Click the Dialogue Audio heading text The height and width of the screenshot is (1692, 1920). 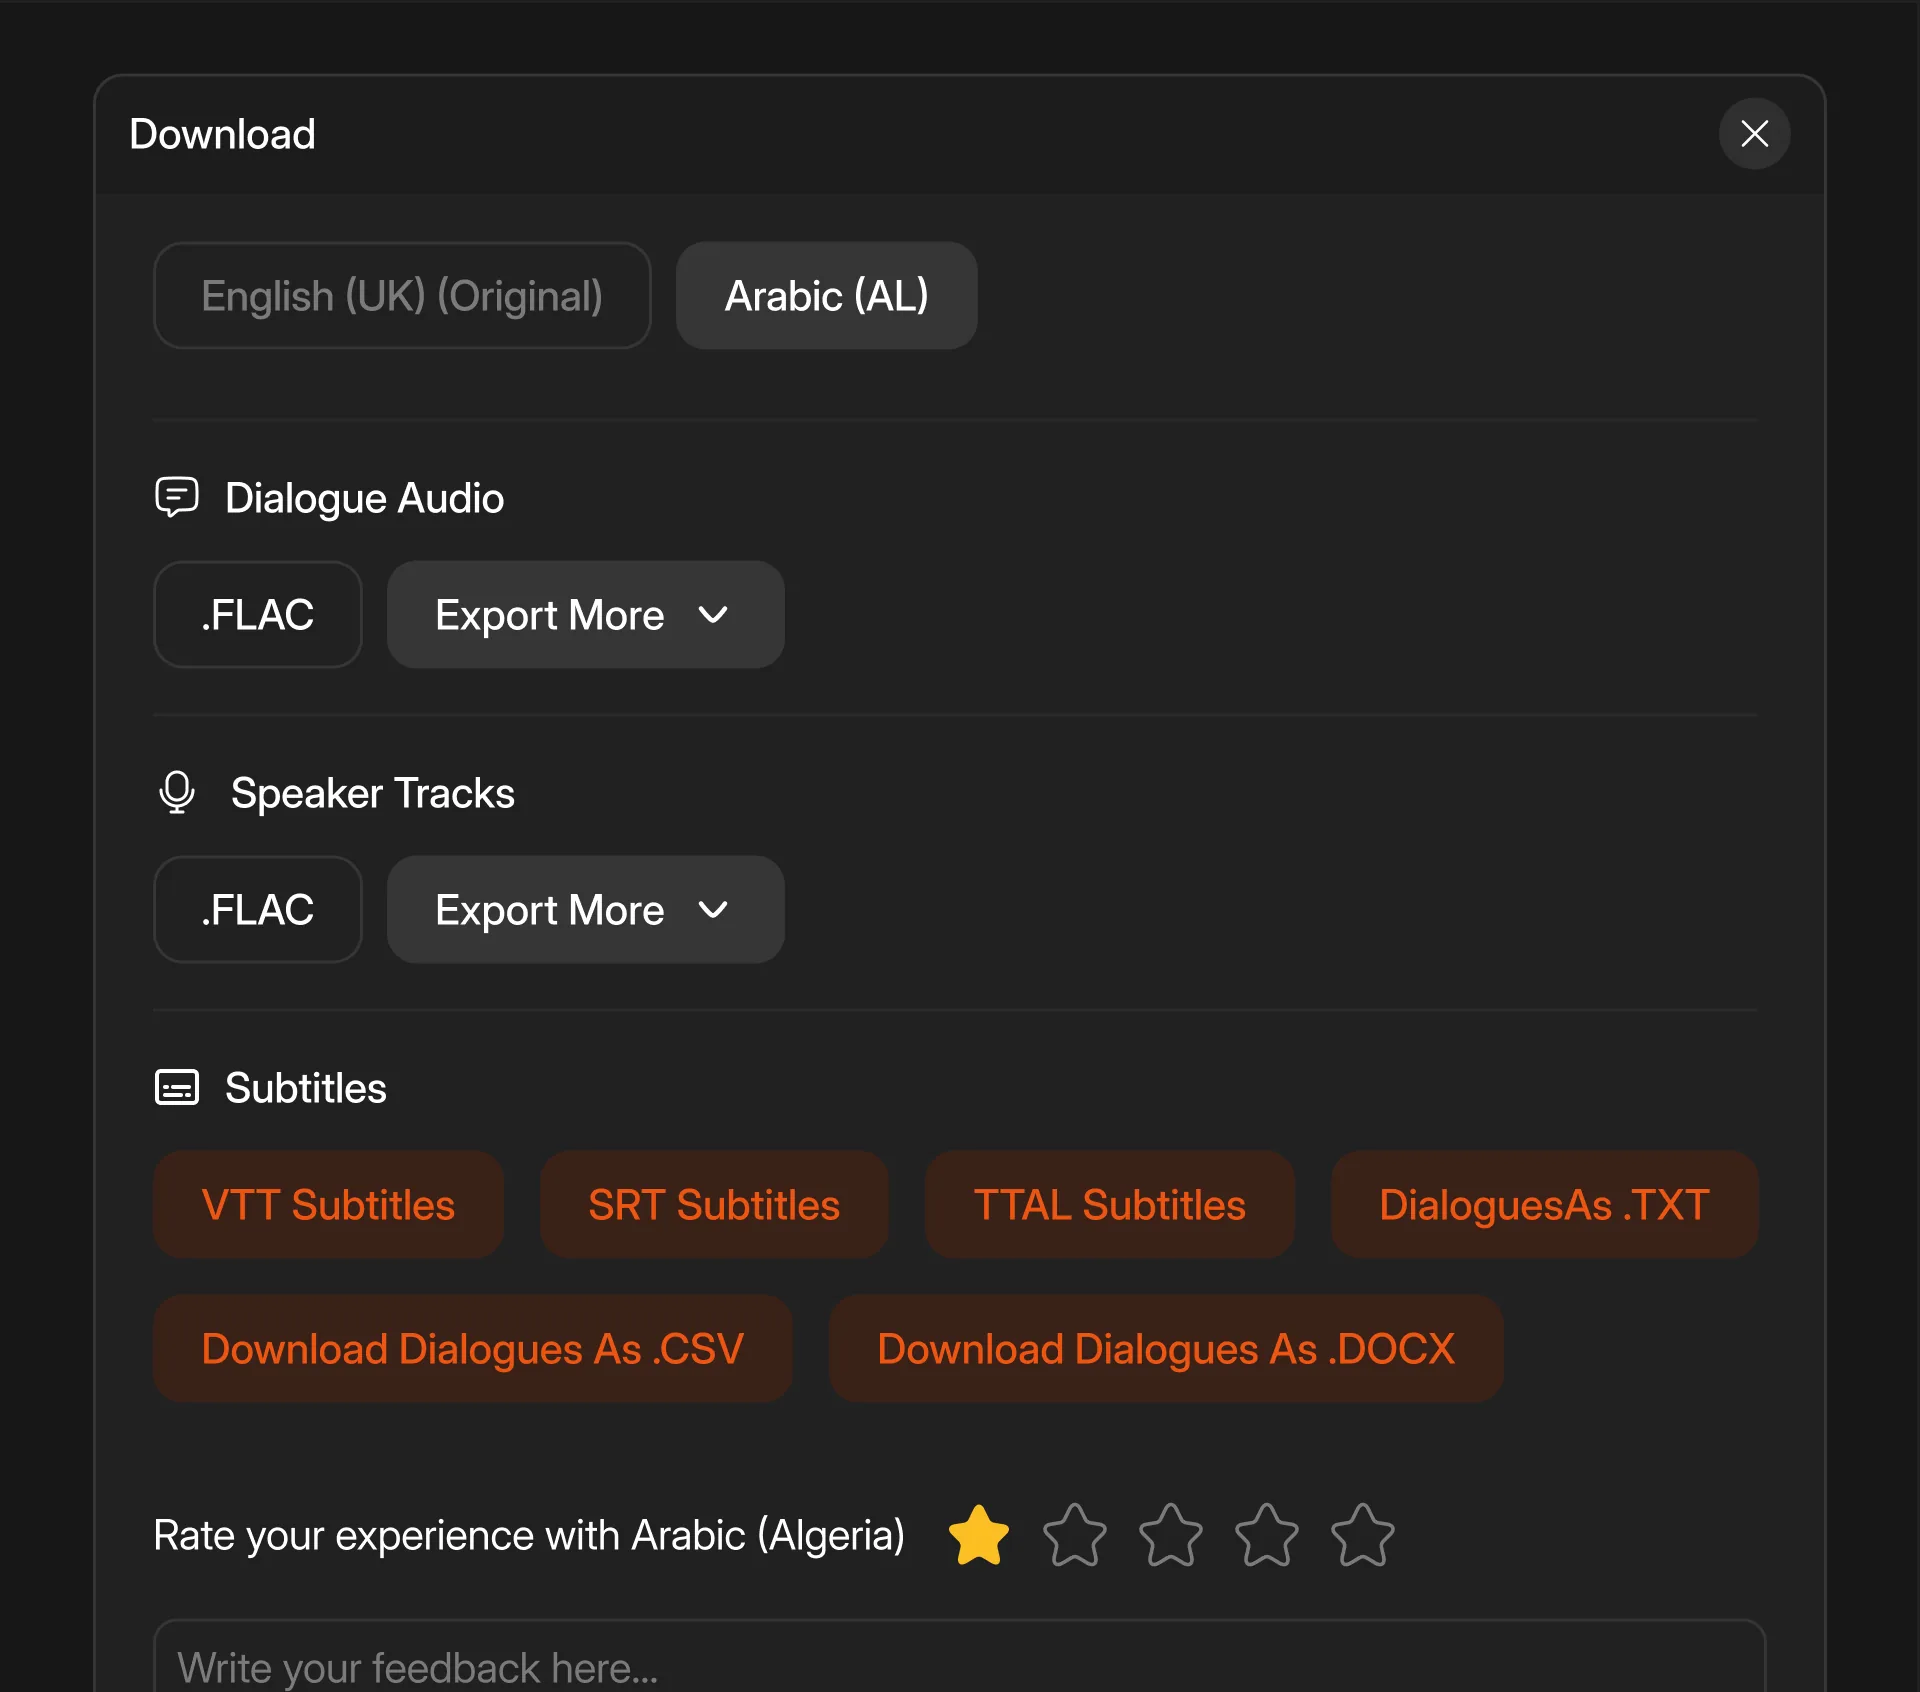[364, 498]
